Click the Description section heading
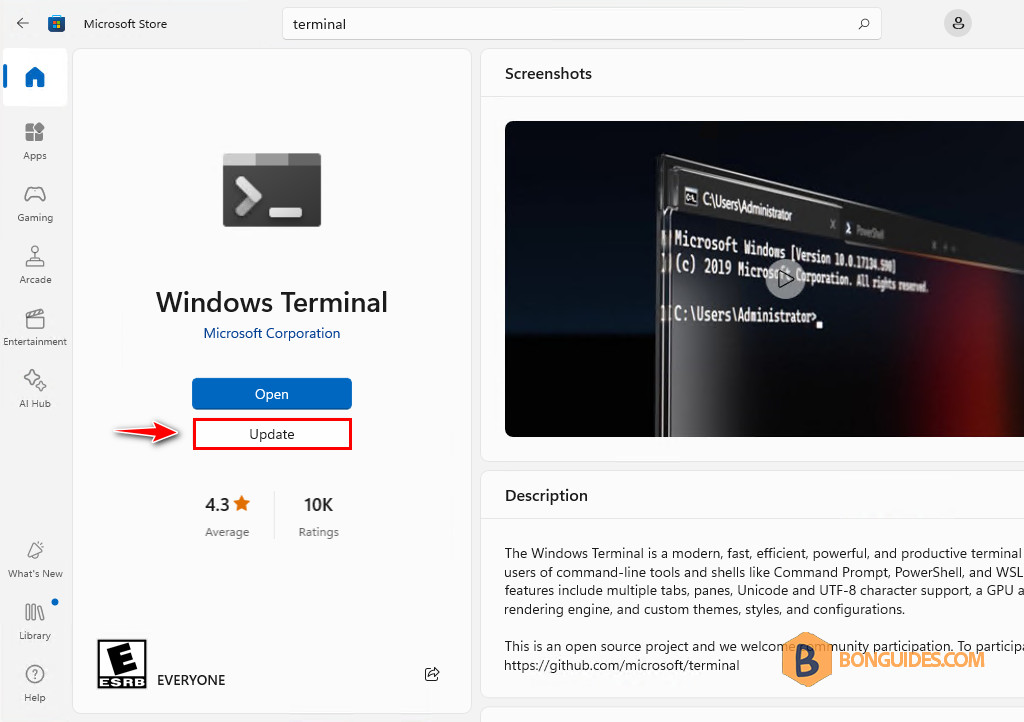 pos(546,495)
